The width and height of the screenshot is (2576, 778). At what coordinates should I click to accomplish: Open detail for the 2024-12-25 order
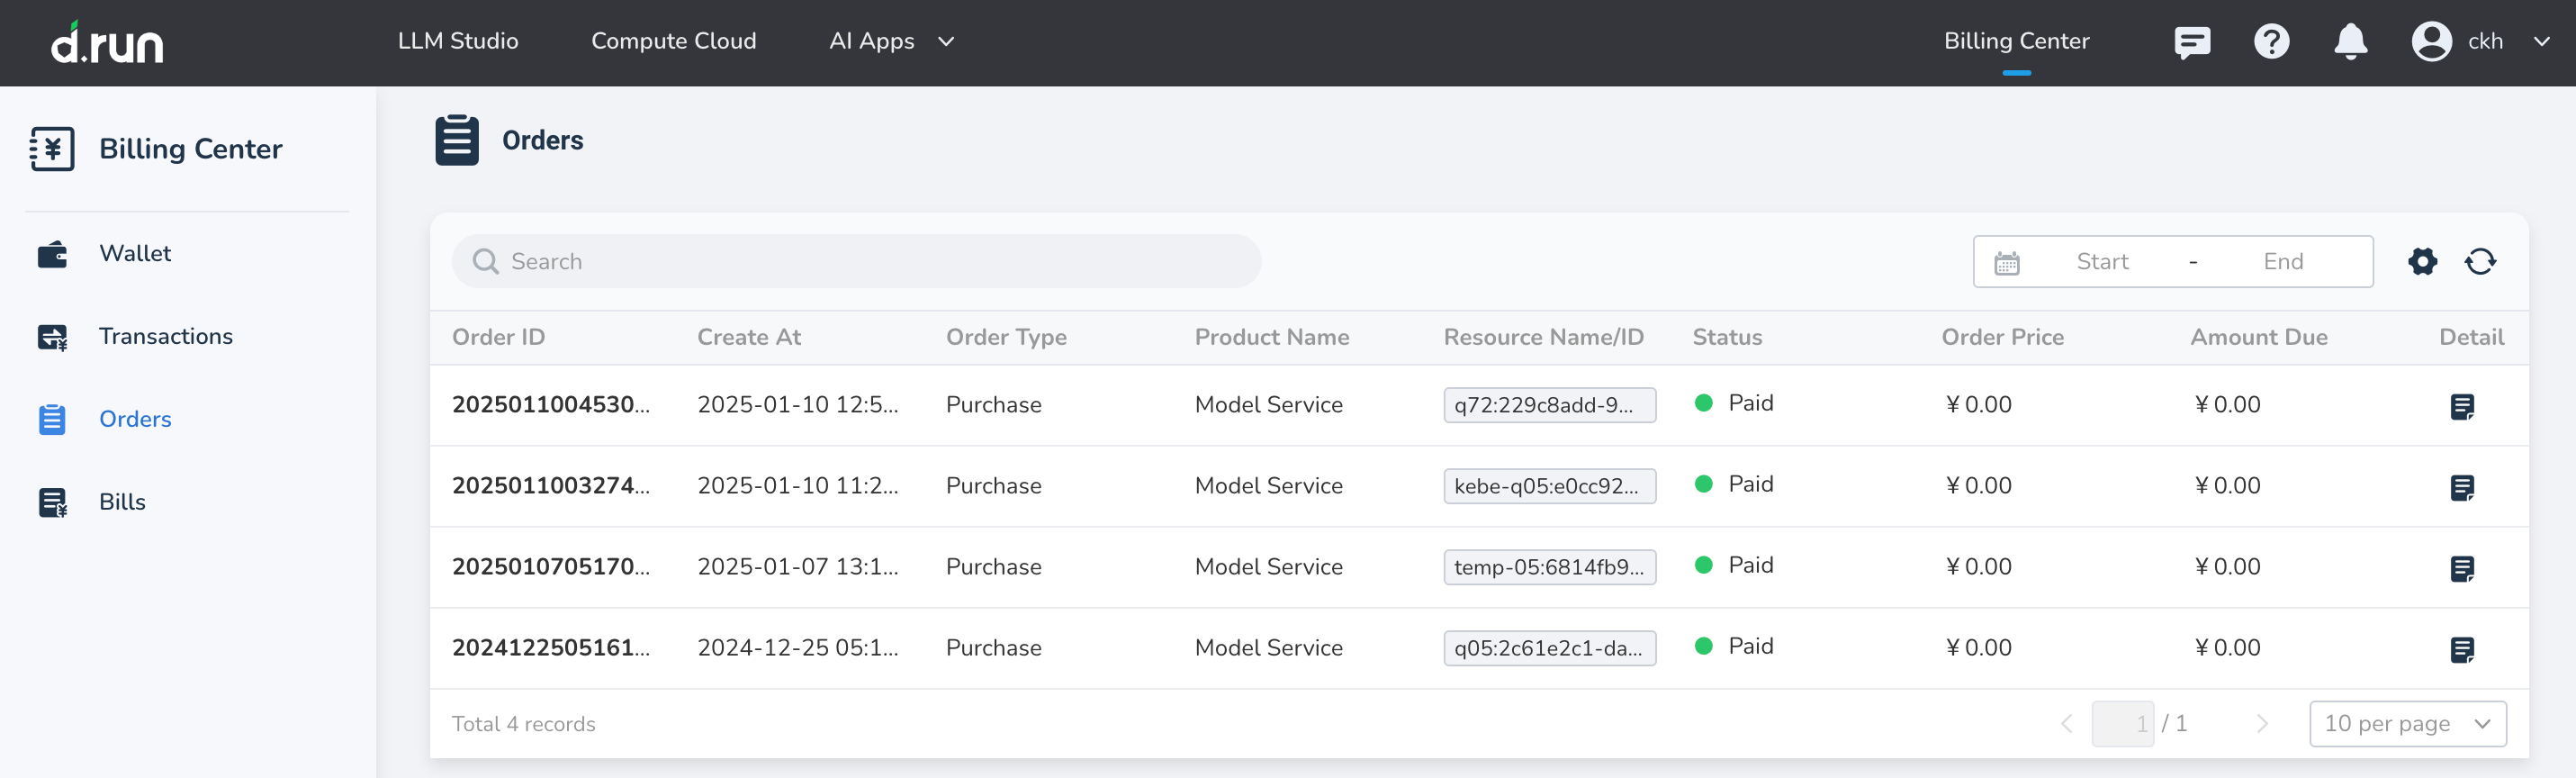pos(2461,649)
